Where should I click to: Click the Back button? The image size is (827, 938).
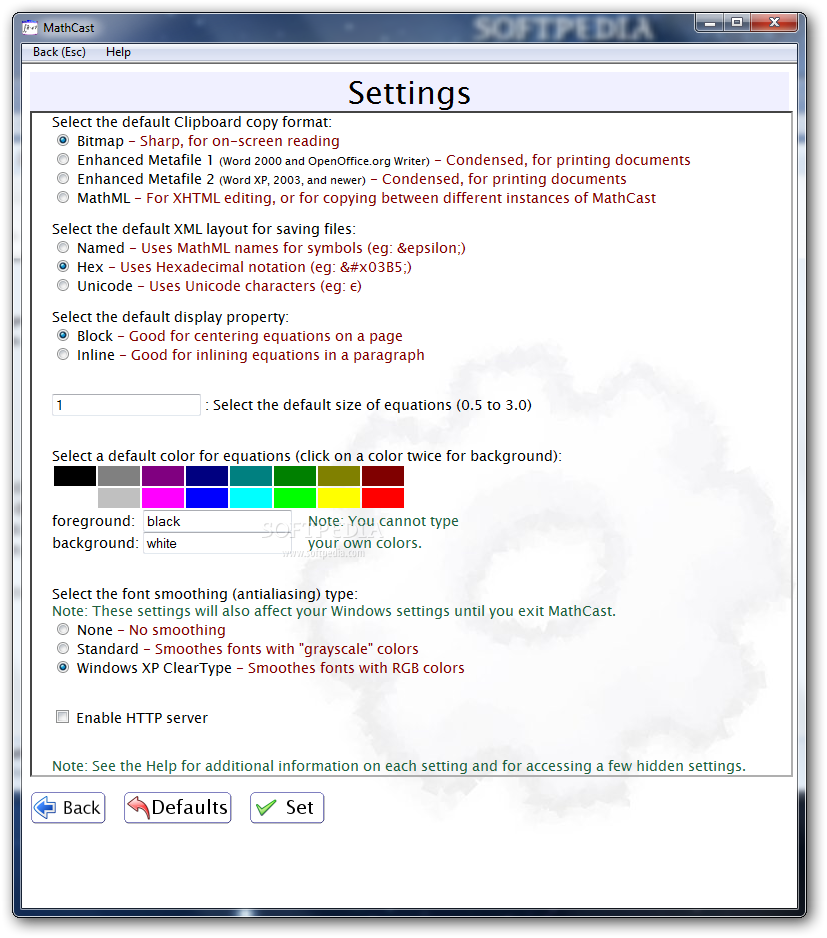click(x=68, y=808)
